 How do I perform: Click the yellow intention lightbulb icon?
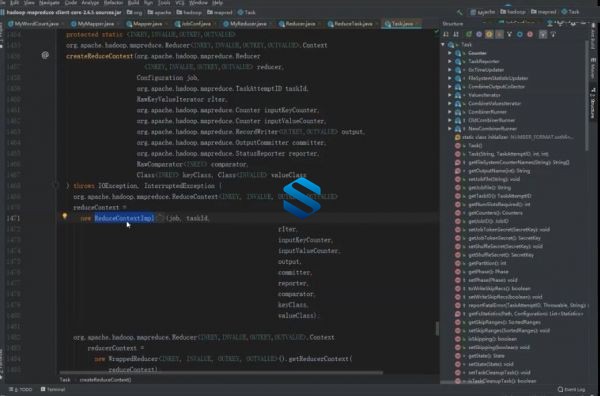[65, 217]
